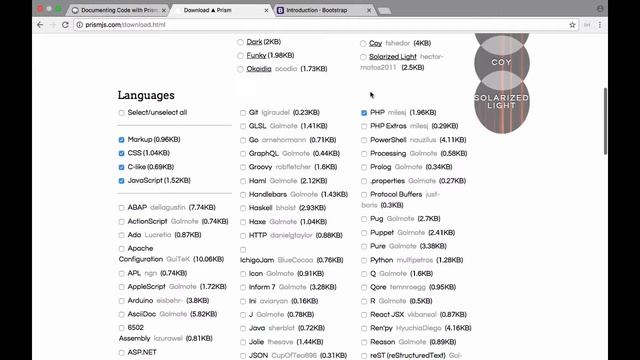Select the Coy theme radio button
The height and width of the screenshot is (360, 640).
point(363,43)
